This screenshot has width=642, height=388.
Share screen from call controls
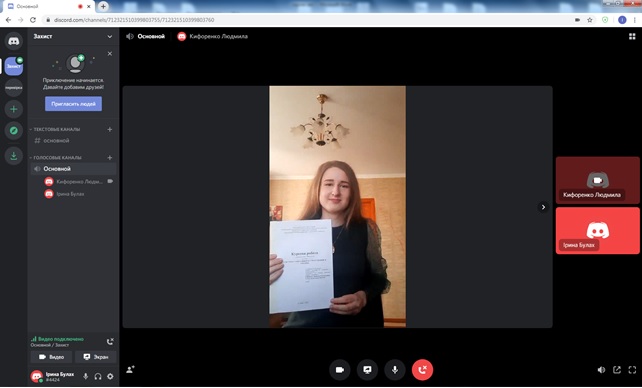click(367, 370)
